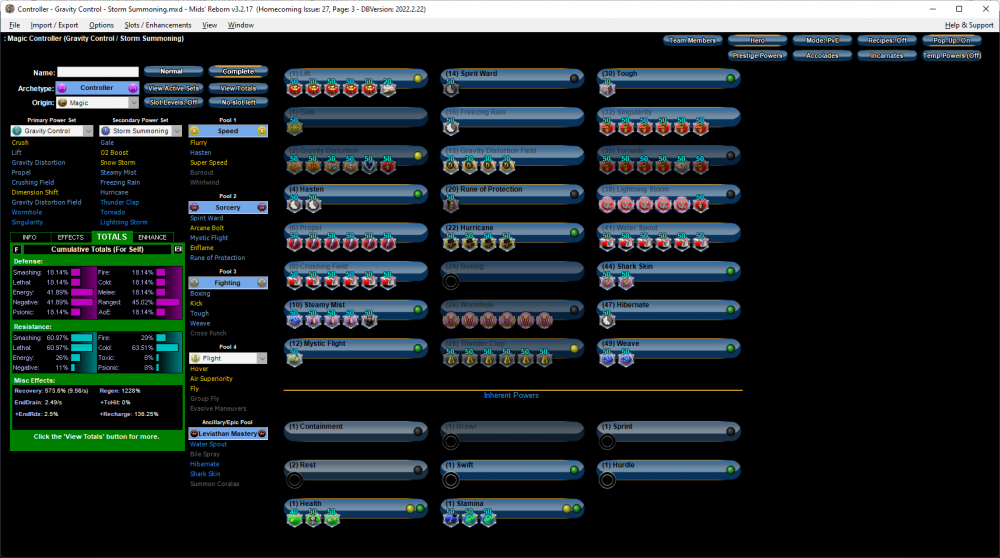
Task: Open the Origin dropdown showing Magic
Action: tap(98, 102)
